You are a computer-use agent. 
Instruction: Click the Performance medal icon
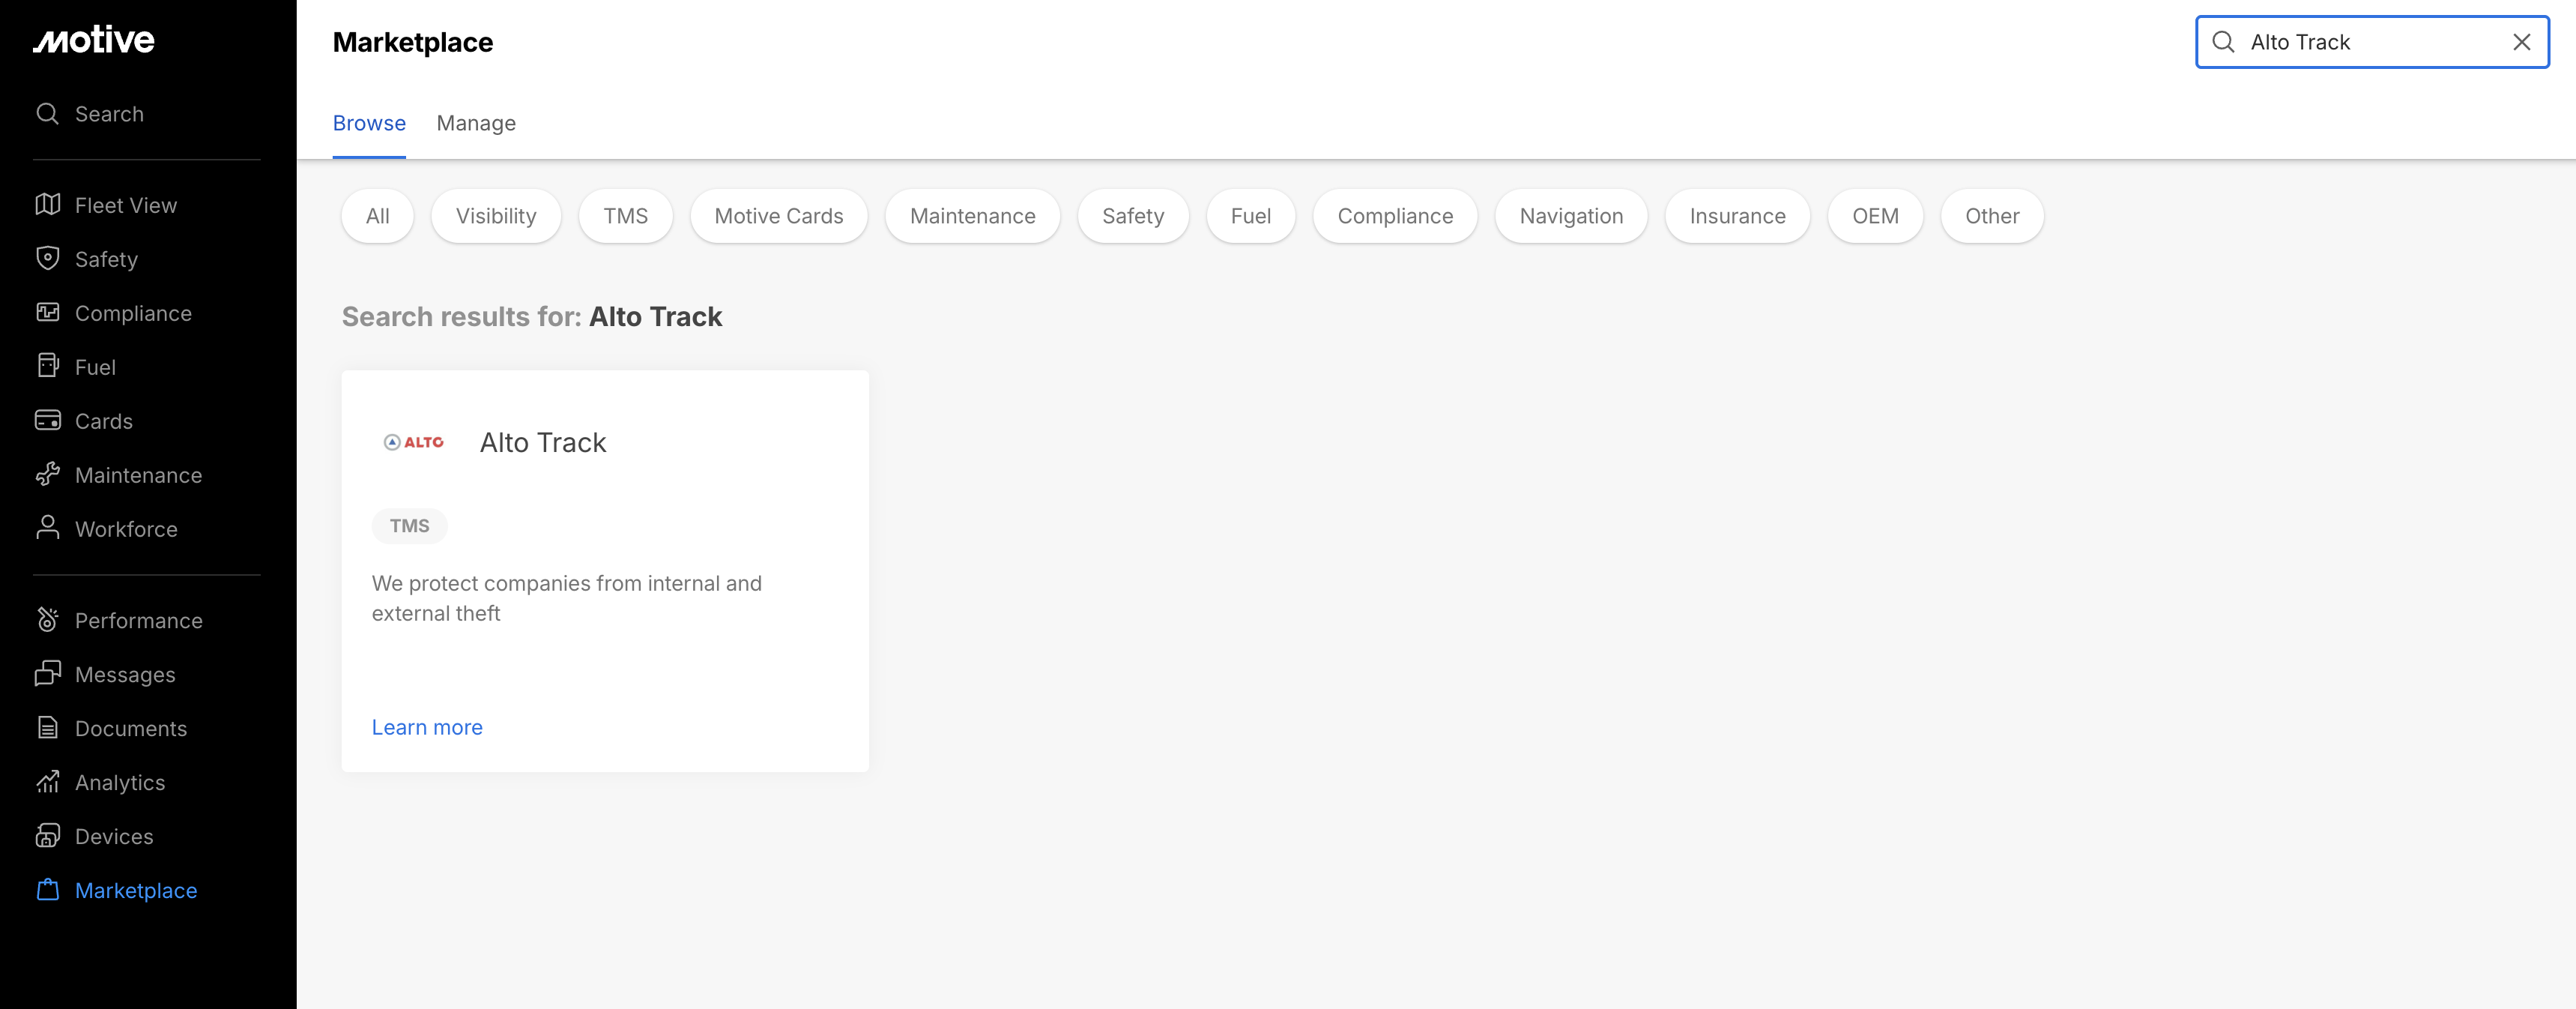(47, 620)
